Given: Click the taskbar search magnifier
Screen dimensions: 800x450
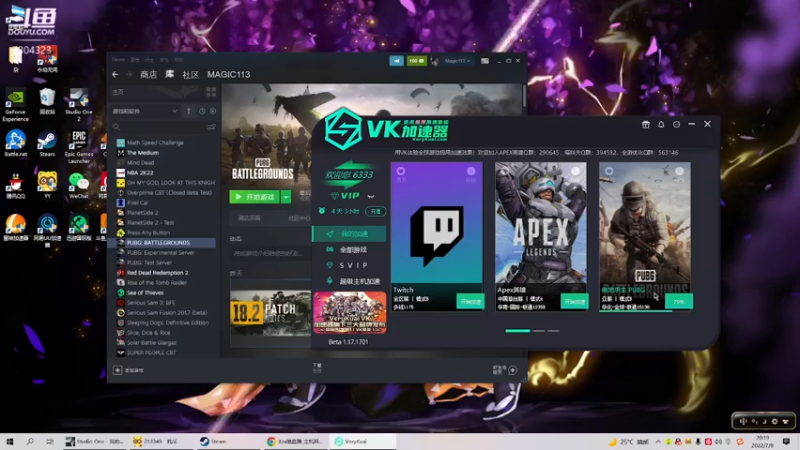Looking at the screenshot, I should point(30,441).
